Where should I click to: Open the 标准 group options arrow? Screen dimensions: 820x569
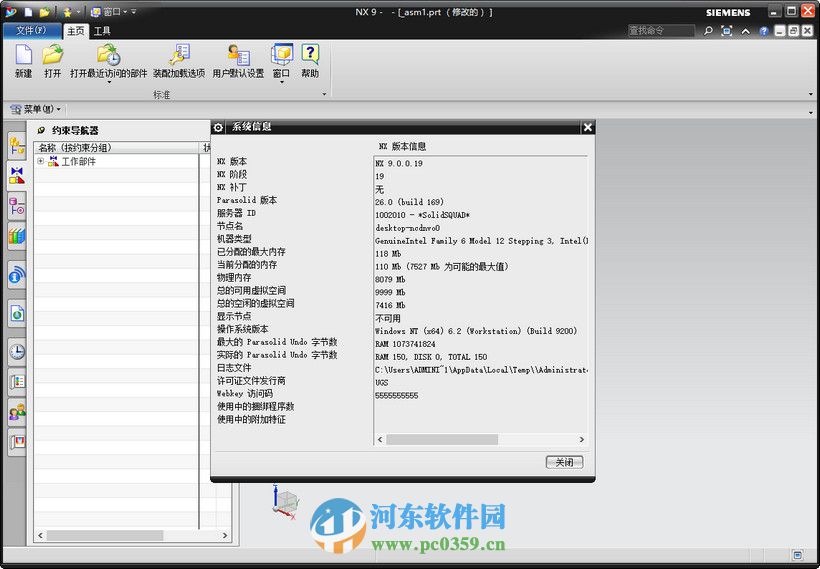[324, 95]
